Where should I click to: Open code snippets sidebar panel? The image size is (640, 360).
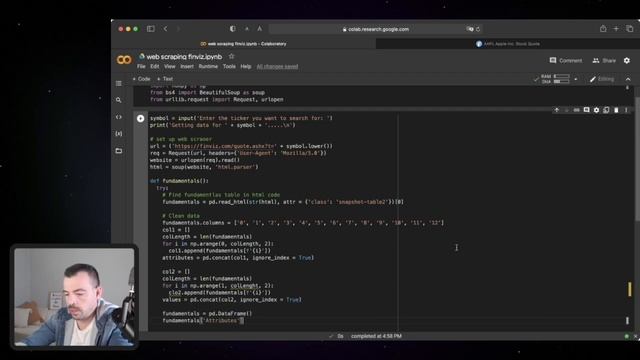coord(119,117)
